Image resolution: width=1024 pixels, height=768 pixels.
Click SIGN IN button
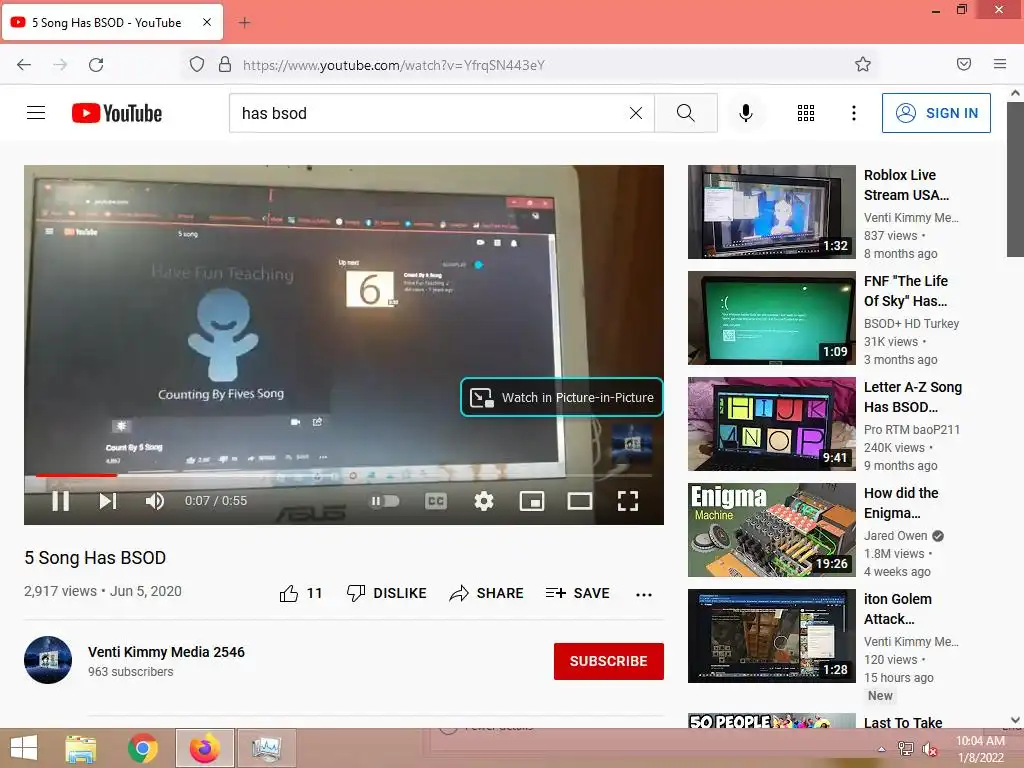[936, 113]
